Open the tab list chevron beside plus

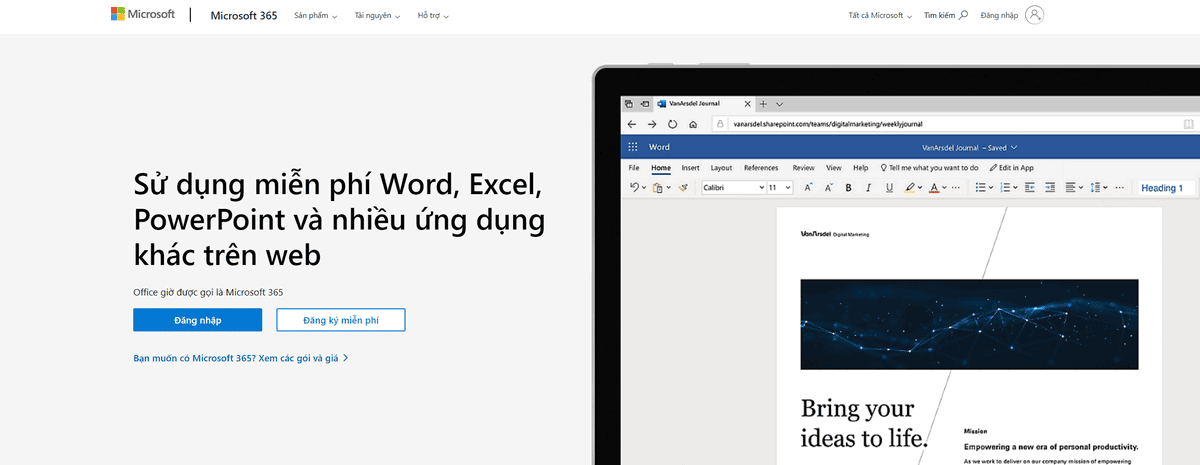point(780,103)
